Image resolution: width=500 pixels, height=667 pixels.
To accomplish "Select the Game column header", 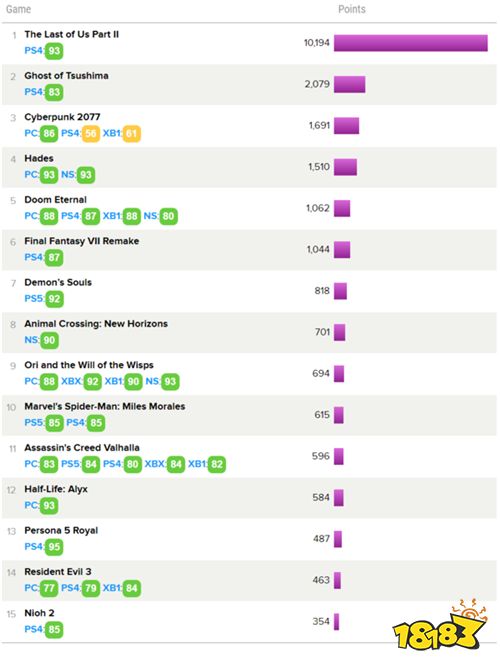I will tap(18, 9).
